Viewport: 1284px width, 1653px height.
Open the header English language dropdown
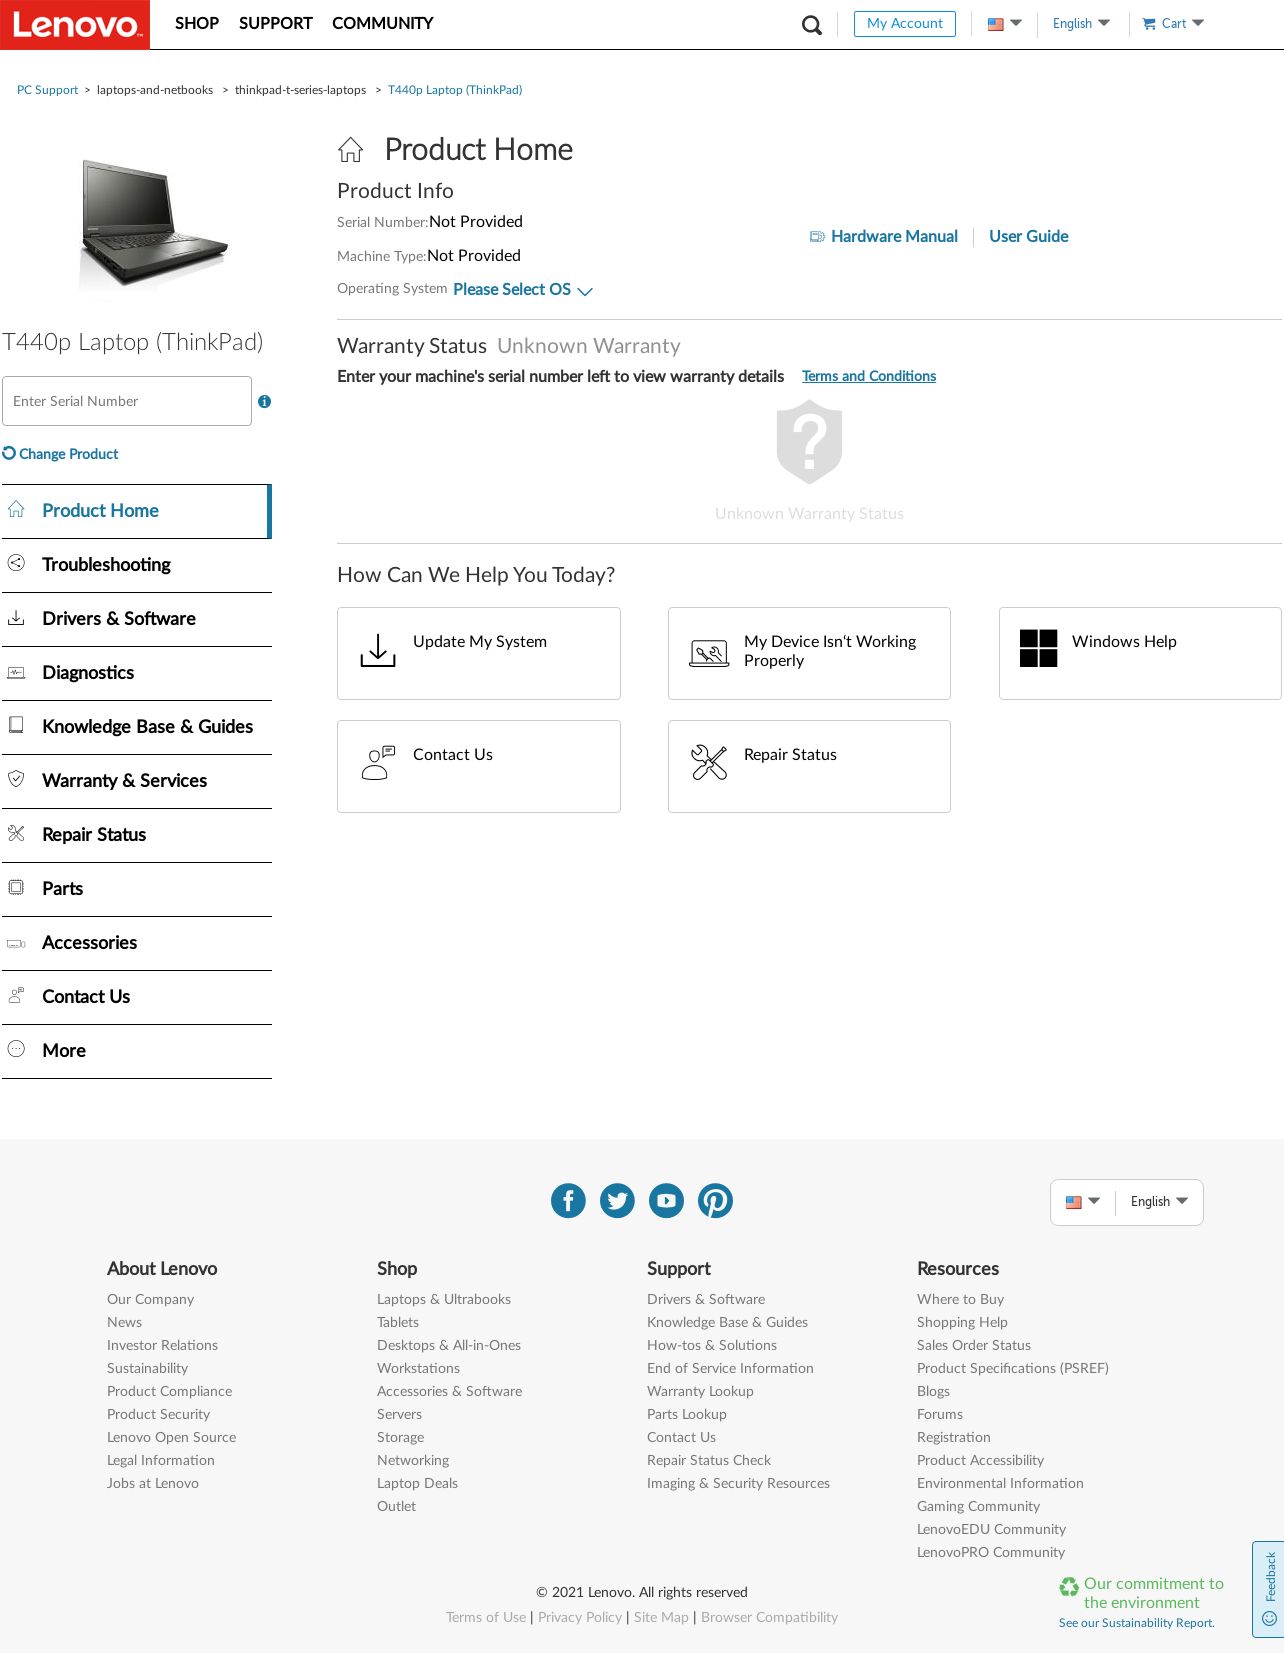(1081, 24)
